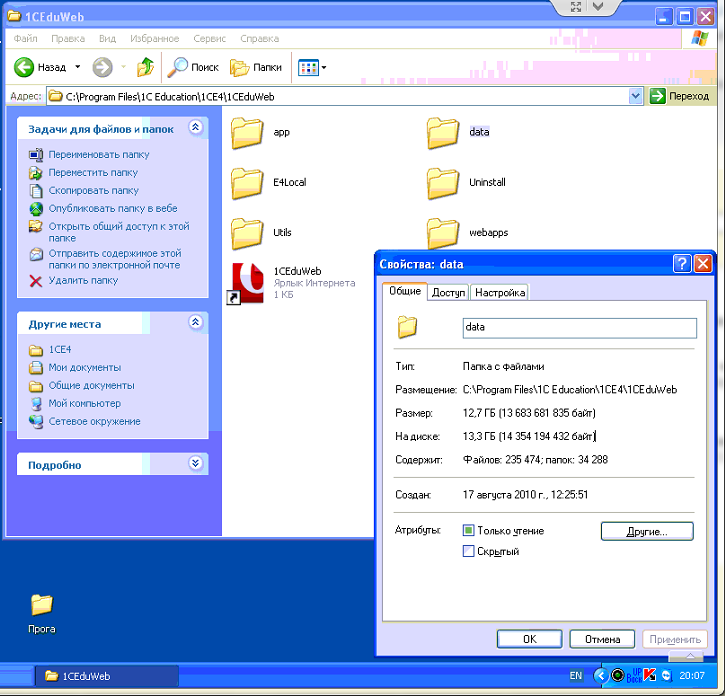Collapse the Другие места panel

pyautogui.click(x=196, y=322)
